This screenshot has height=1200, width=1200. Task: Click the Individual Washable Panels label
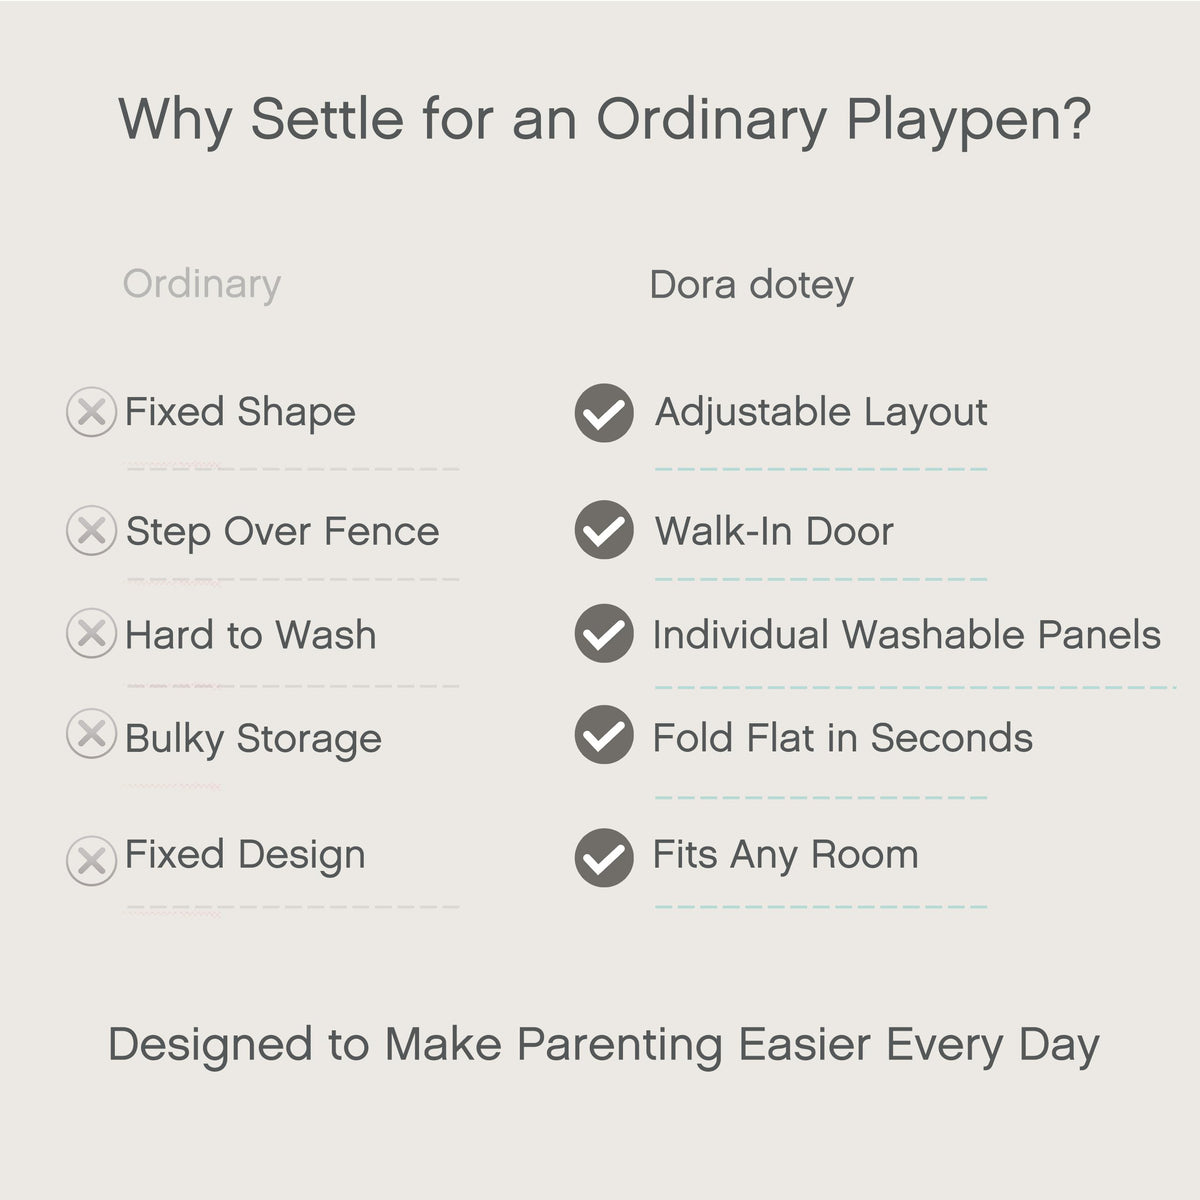coord(907,634)
